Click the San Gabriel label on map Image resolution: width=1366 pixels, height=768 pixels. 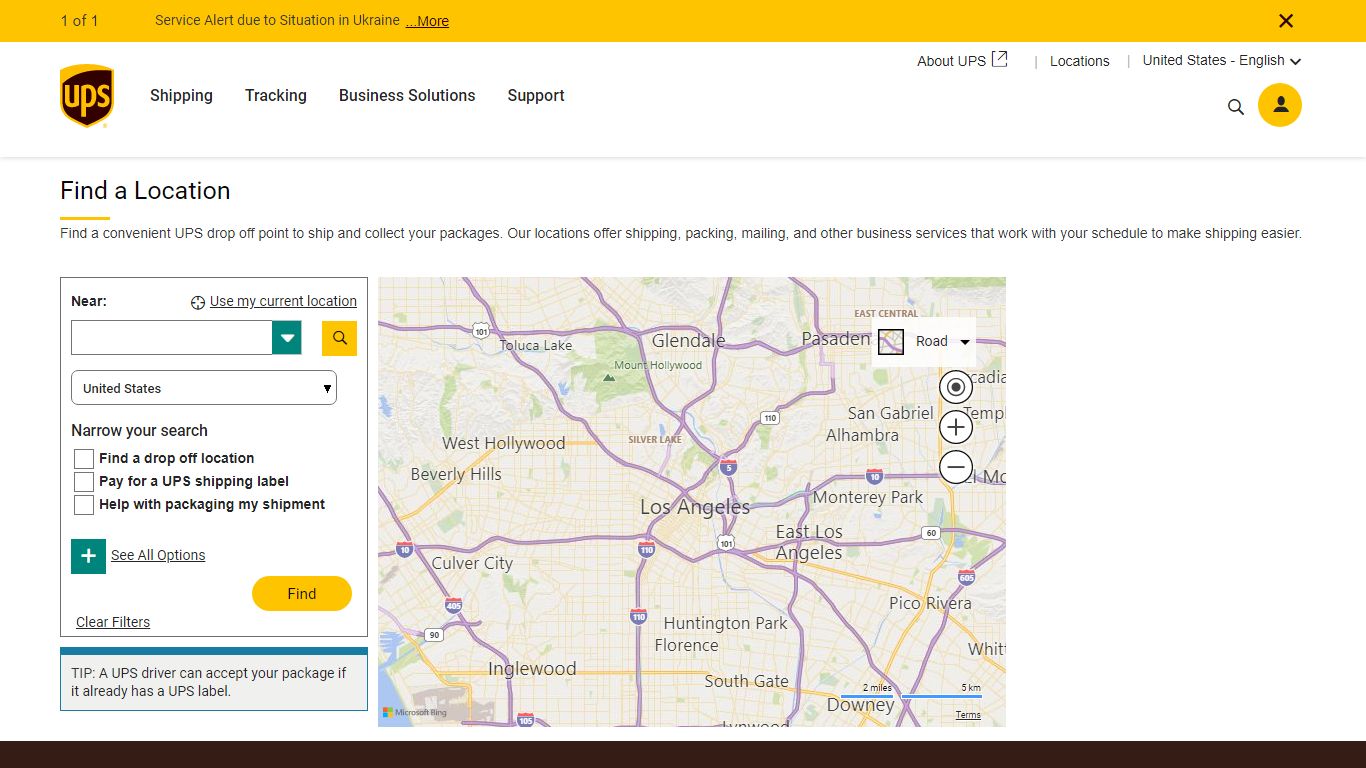(891, 413)
